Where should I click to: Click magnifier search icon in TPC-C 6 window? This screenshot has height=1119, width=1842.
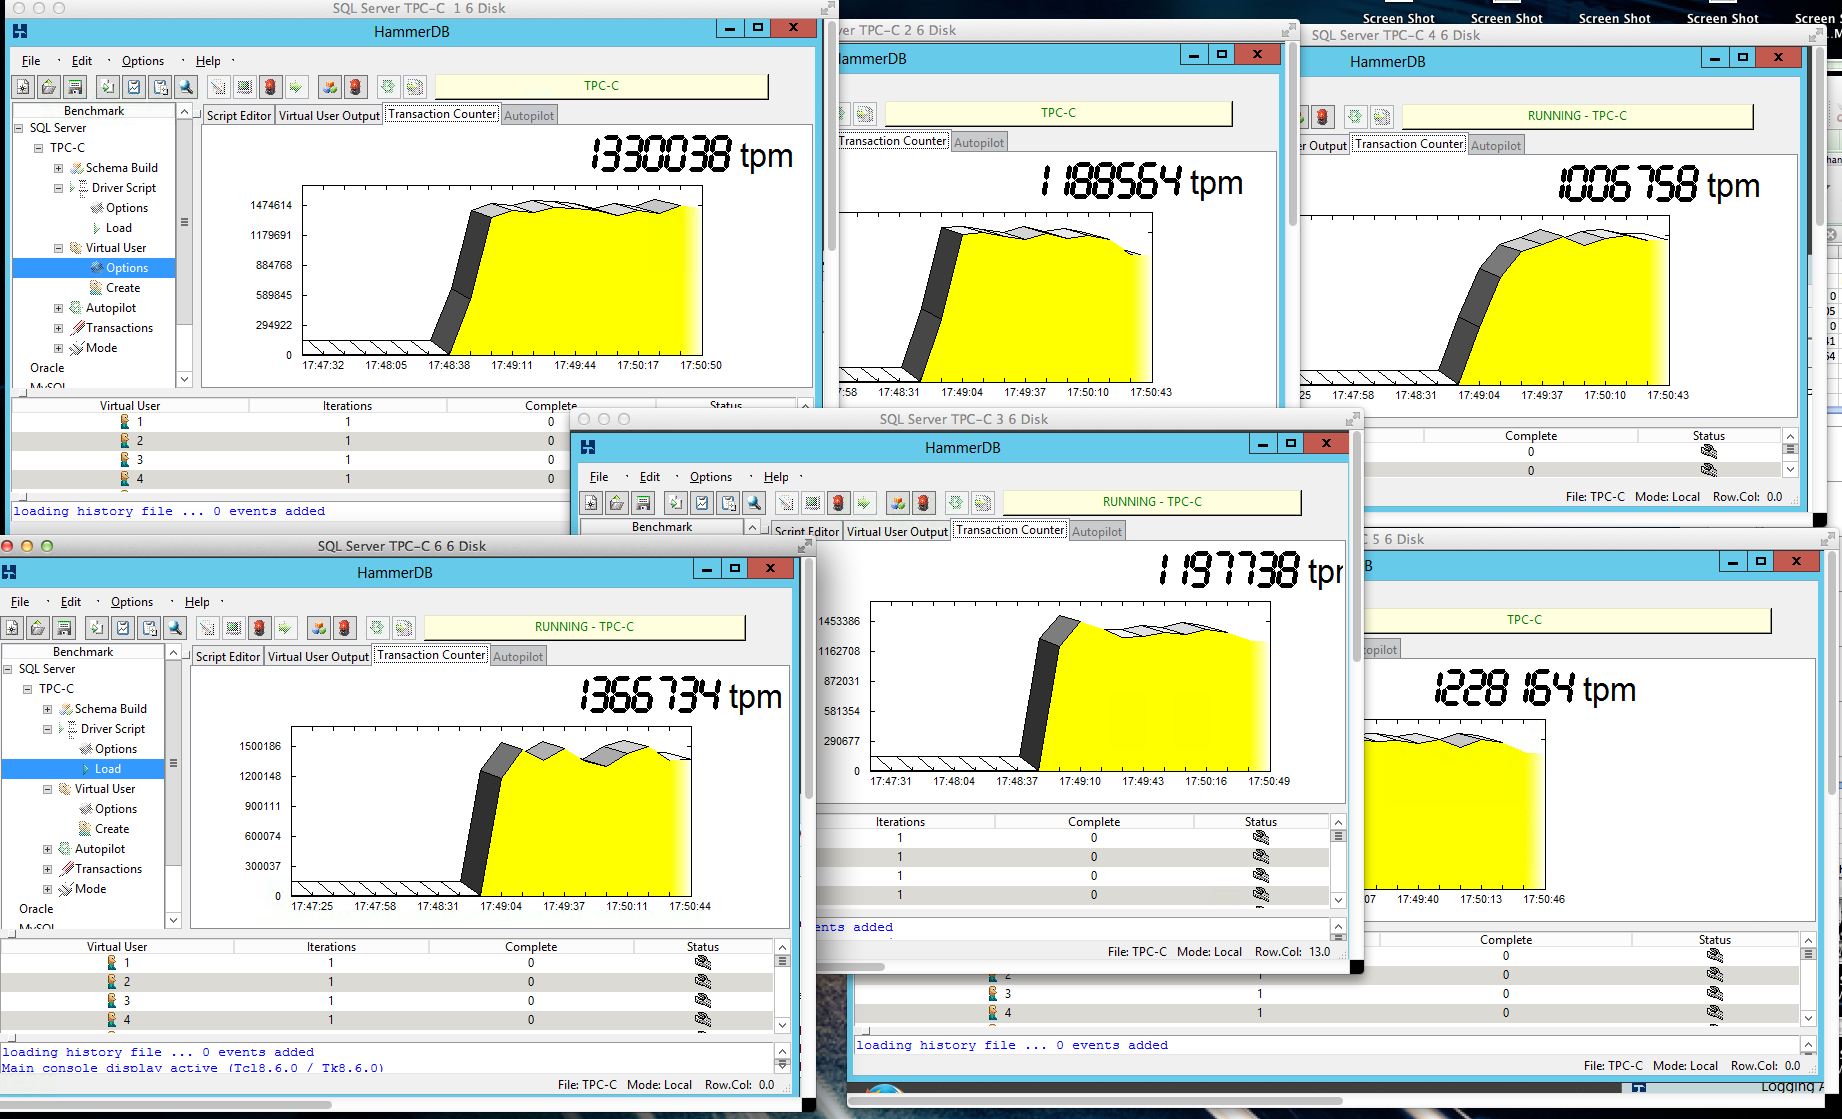click(x=175, y=628)
